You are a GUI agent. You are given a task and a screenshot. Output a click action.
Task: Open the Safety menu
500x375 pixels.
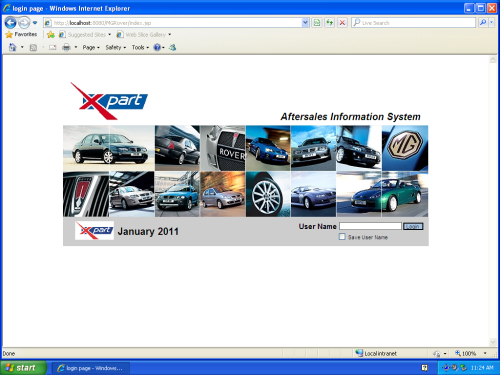116,48
